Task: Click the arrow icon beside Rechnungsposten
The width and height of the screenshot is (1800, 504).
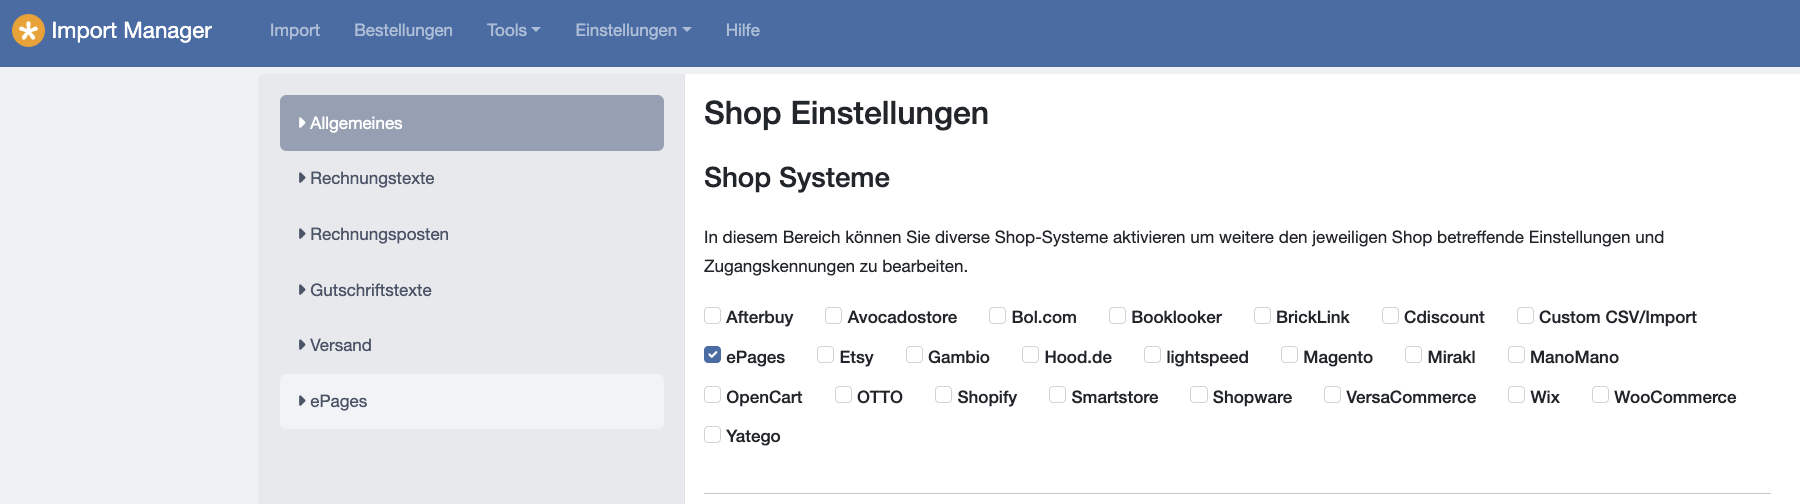Action: pos(302,234)
